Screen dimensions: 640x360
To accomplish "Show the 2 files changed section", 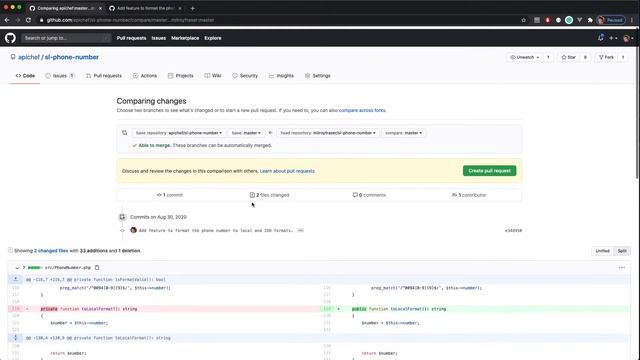I will pos(269,195).
